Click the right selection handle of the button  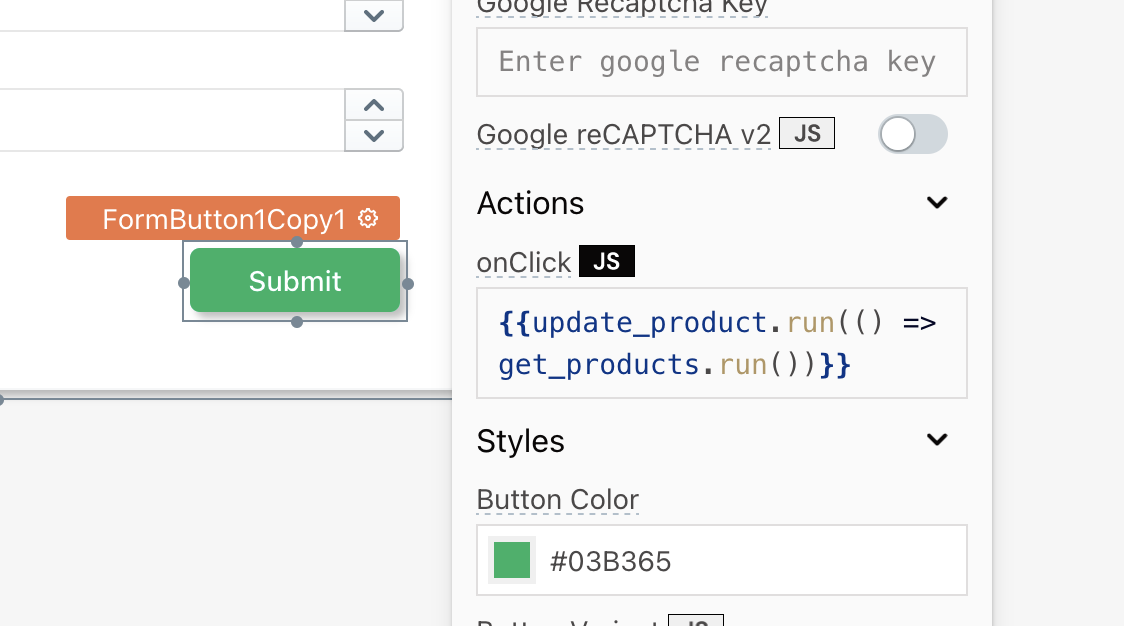click(x=408, y=281)
